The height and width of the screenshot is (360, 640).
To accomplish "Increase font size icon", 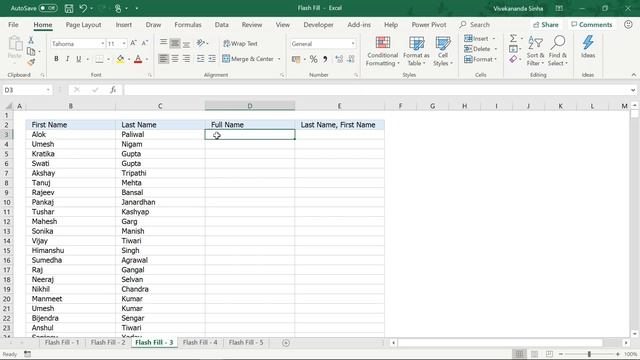I will coord(133,43).
